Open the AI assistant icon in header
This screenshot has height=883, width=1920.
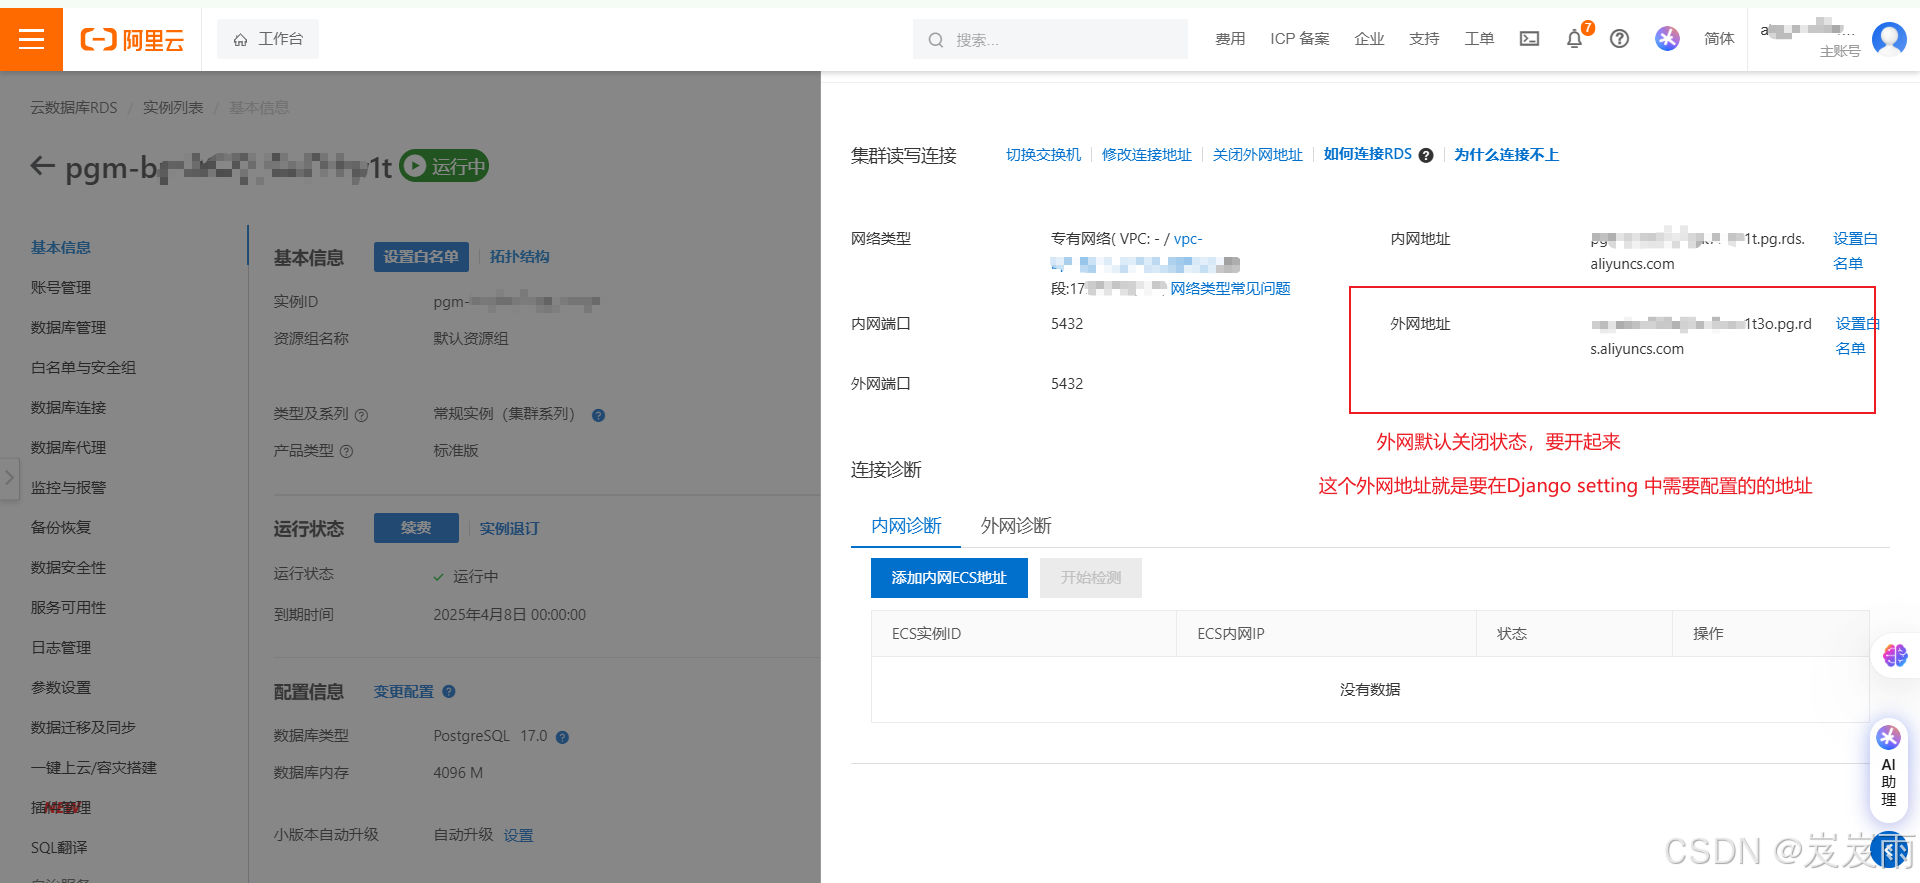point(1667,39)
